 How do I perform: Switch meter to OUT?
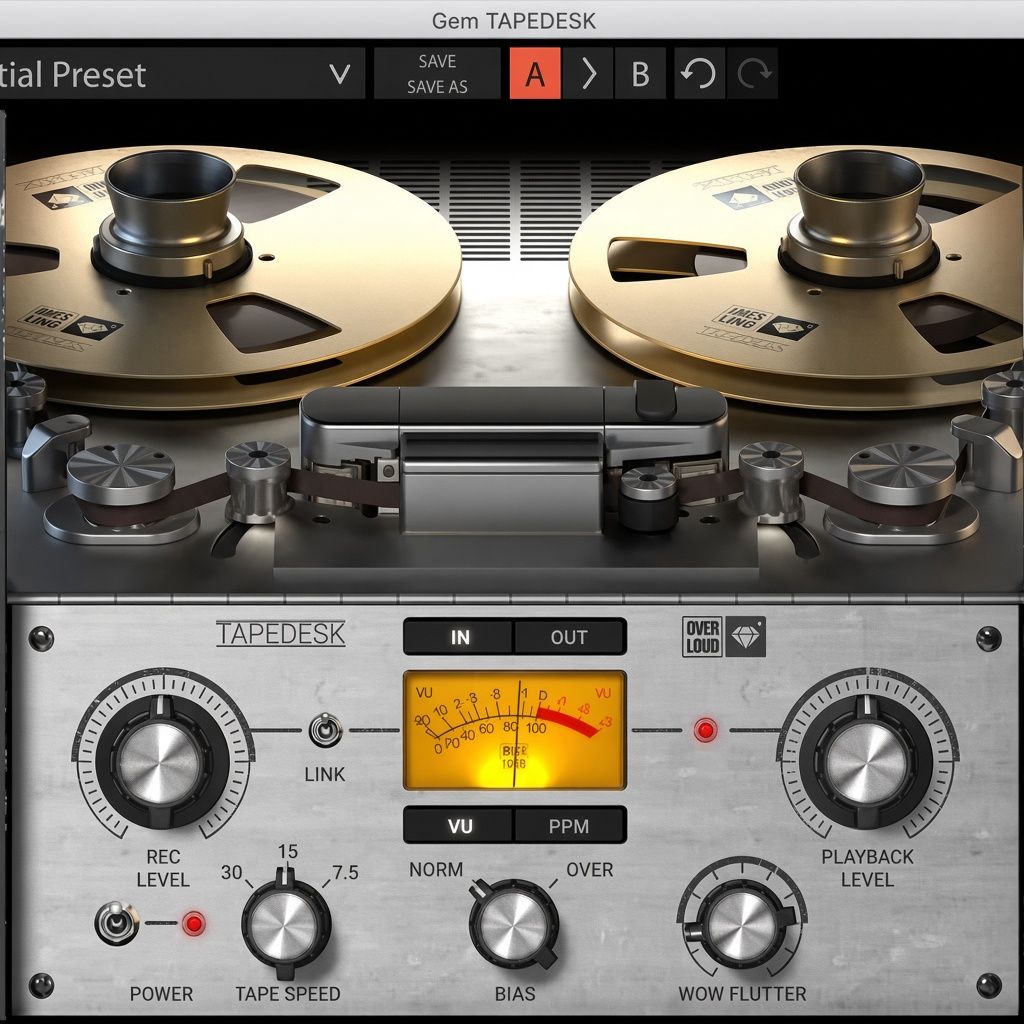click(x=569, y=637)
